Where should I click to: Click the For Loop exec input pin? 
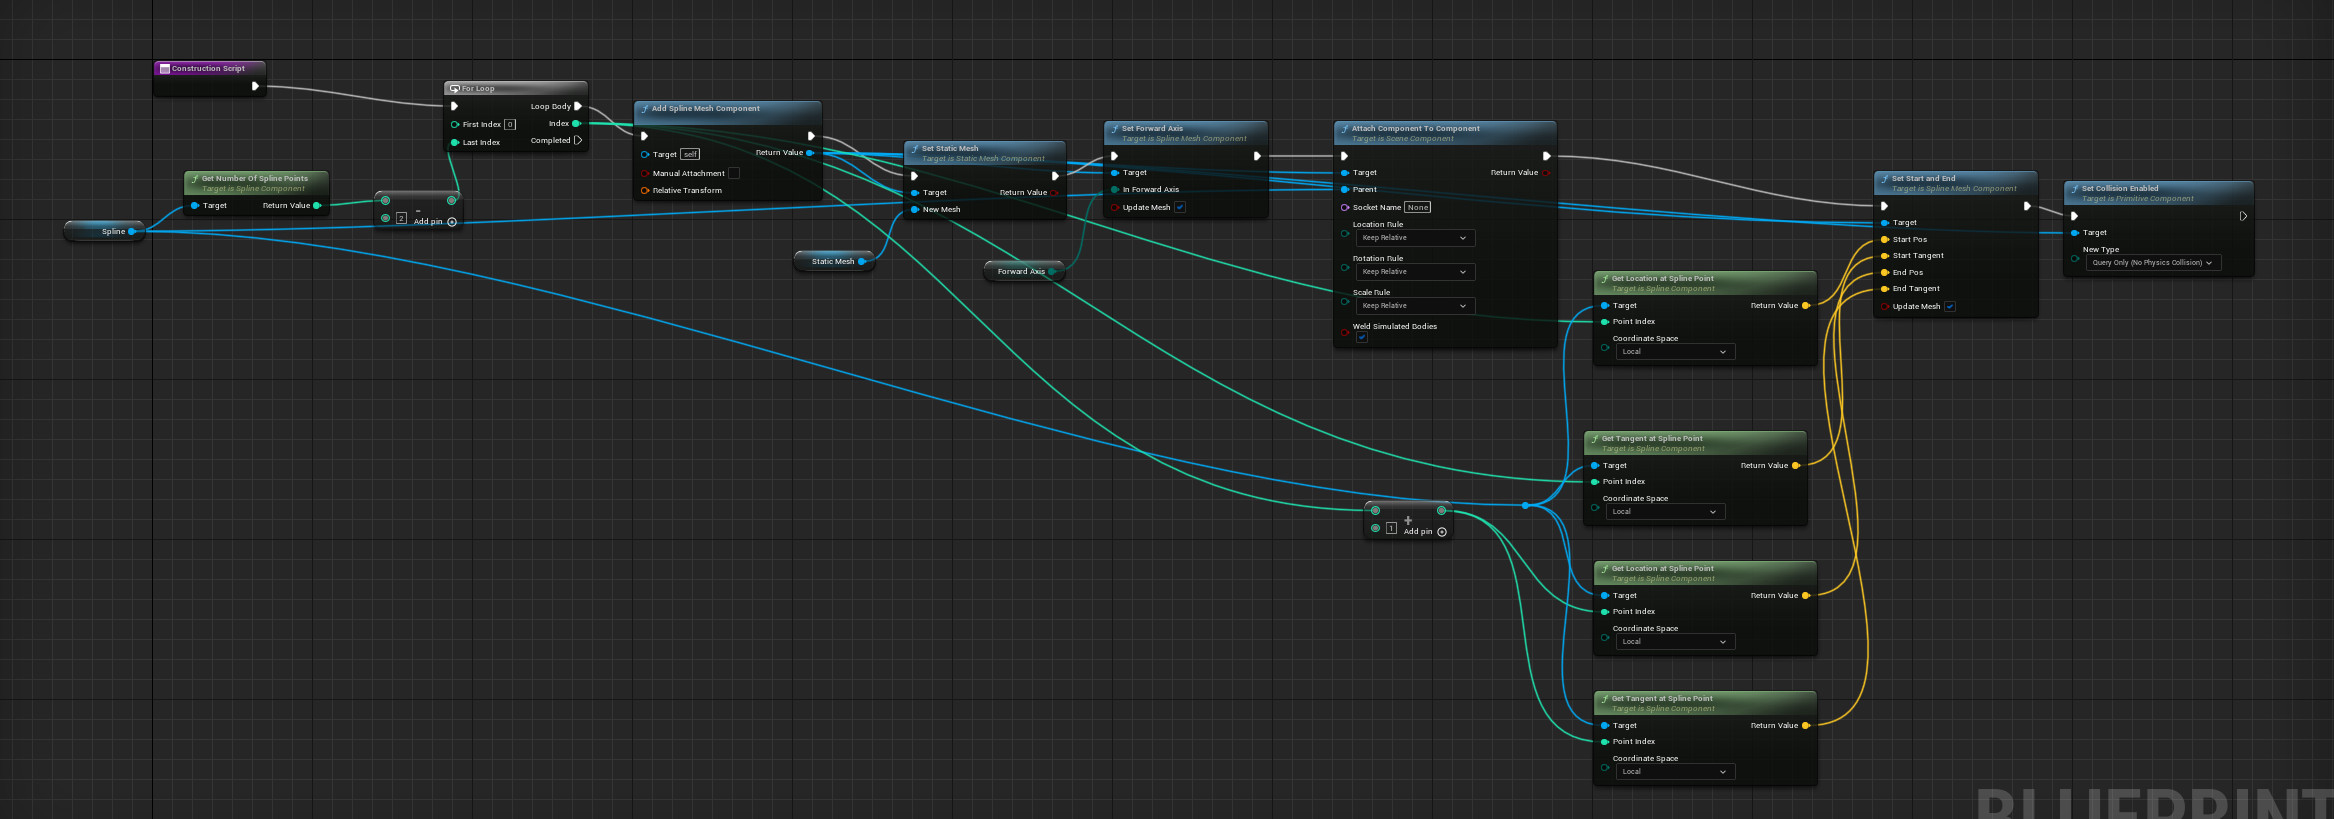[x=454, y=106]
